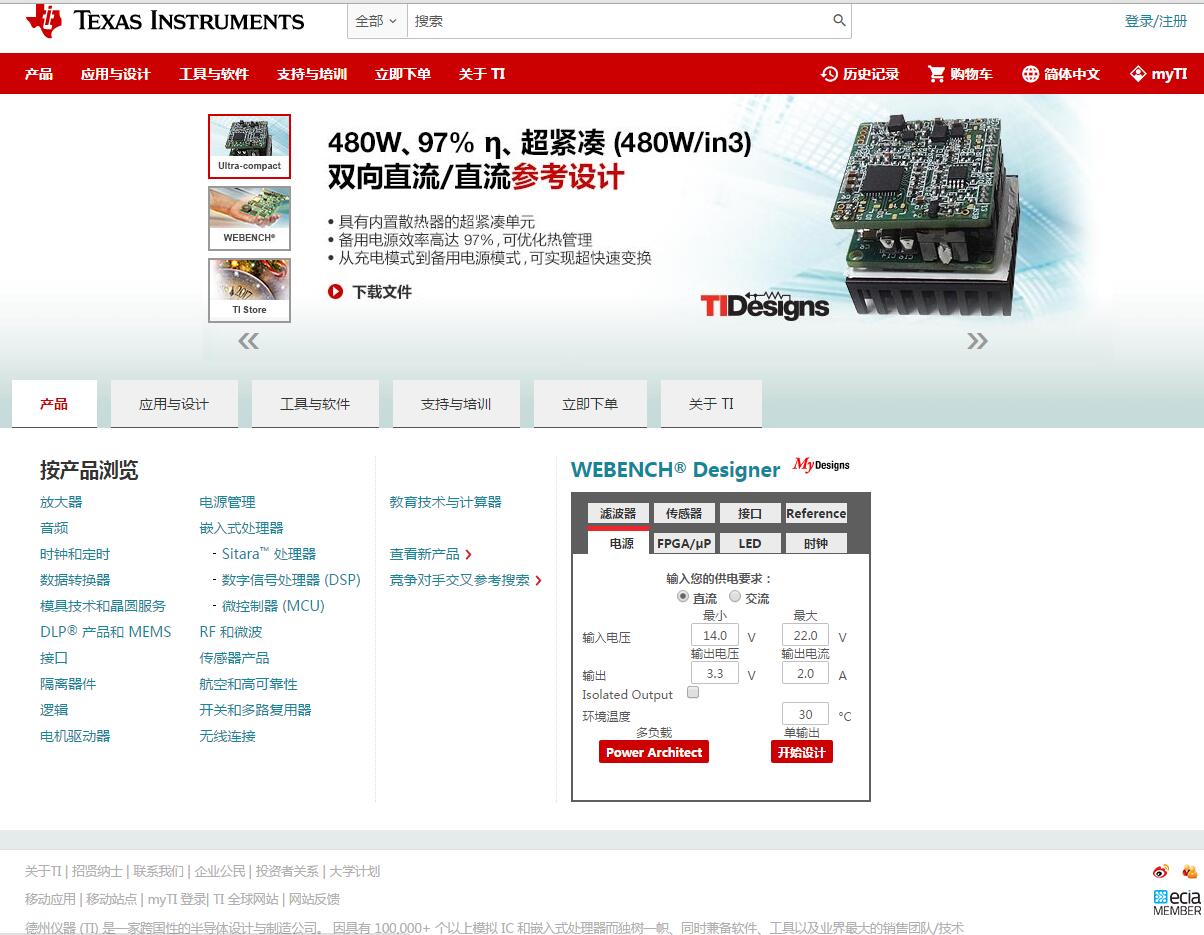Click the search input field

(618, 21)
